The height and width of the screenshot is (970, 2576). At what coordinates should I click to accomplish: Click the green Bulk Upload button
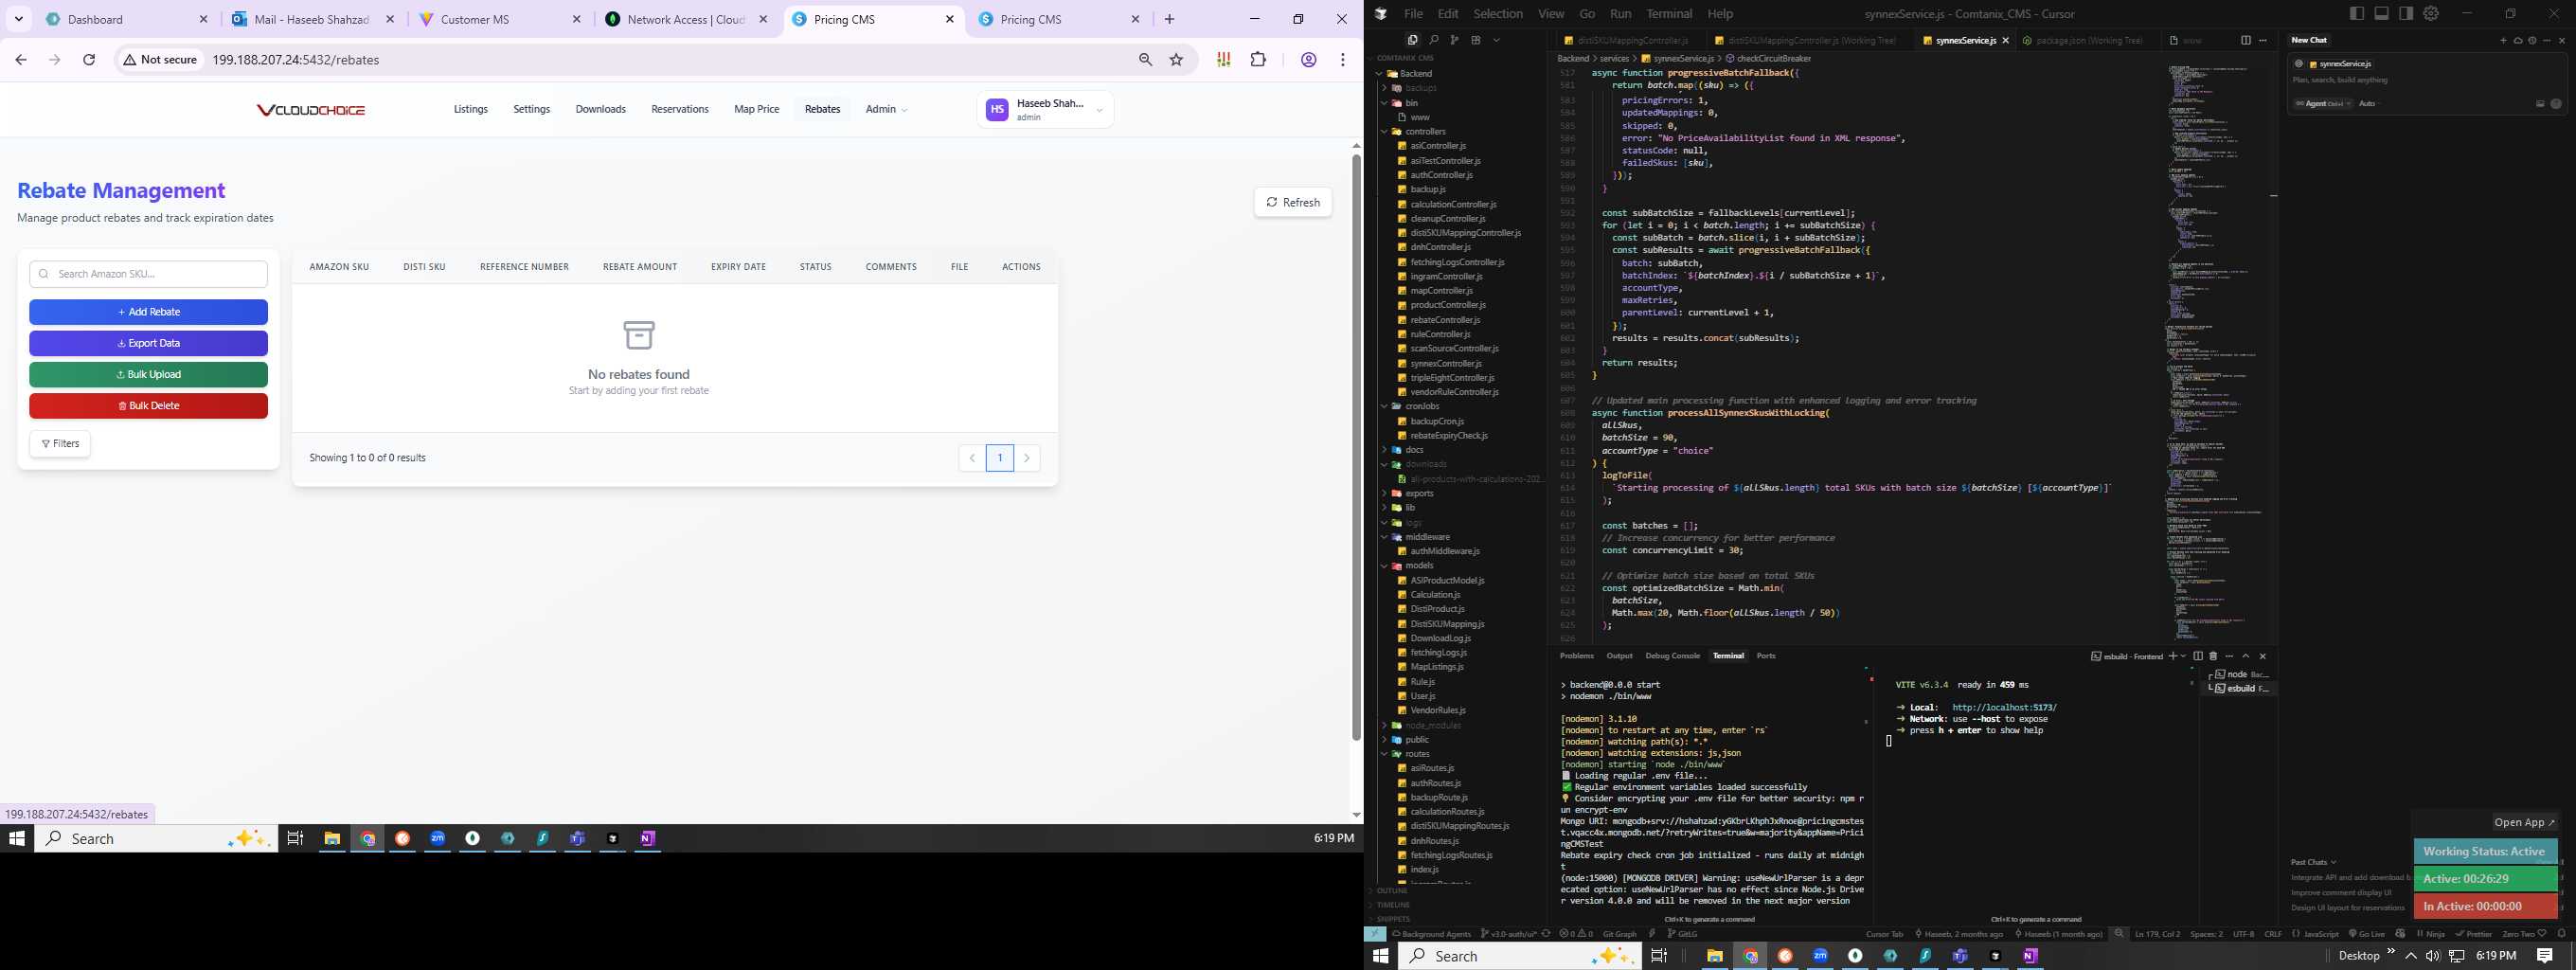[149, 374]
